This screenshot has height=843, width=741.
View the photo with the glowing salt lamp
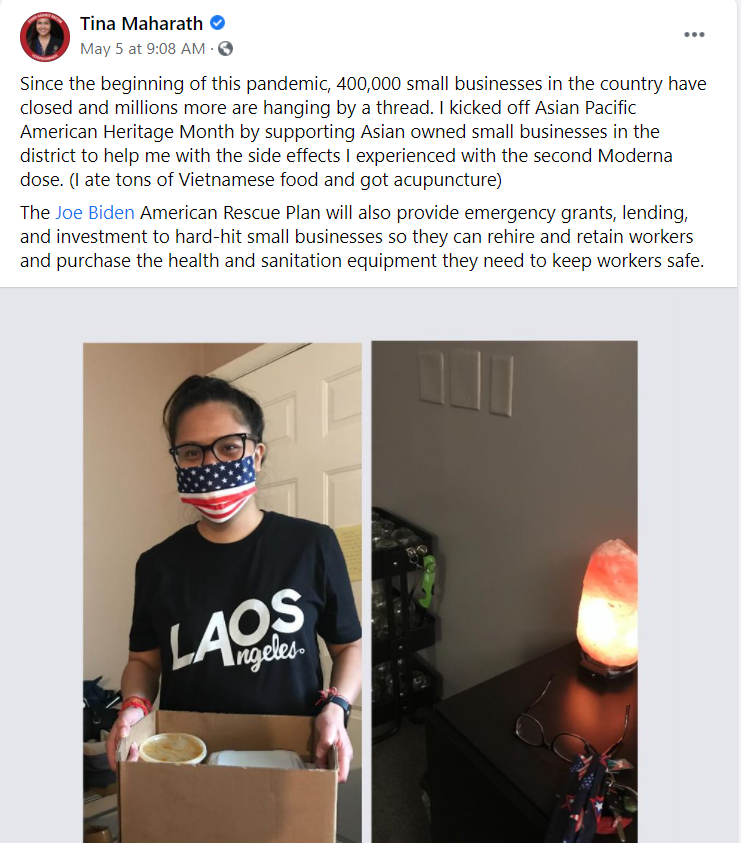[504, 591]
